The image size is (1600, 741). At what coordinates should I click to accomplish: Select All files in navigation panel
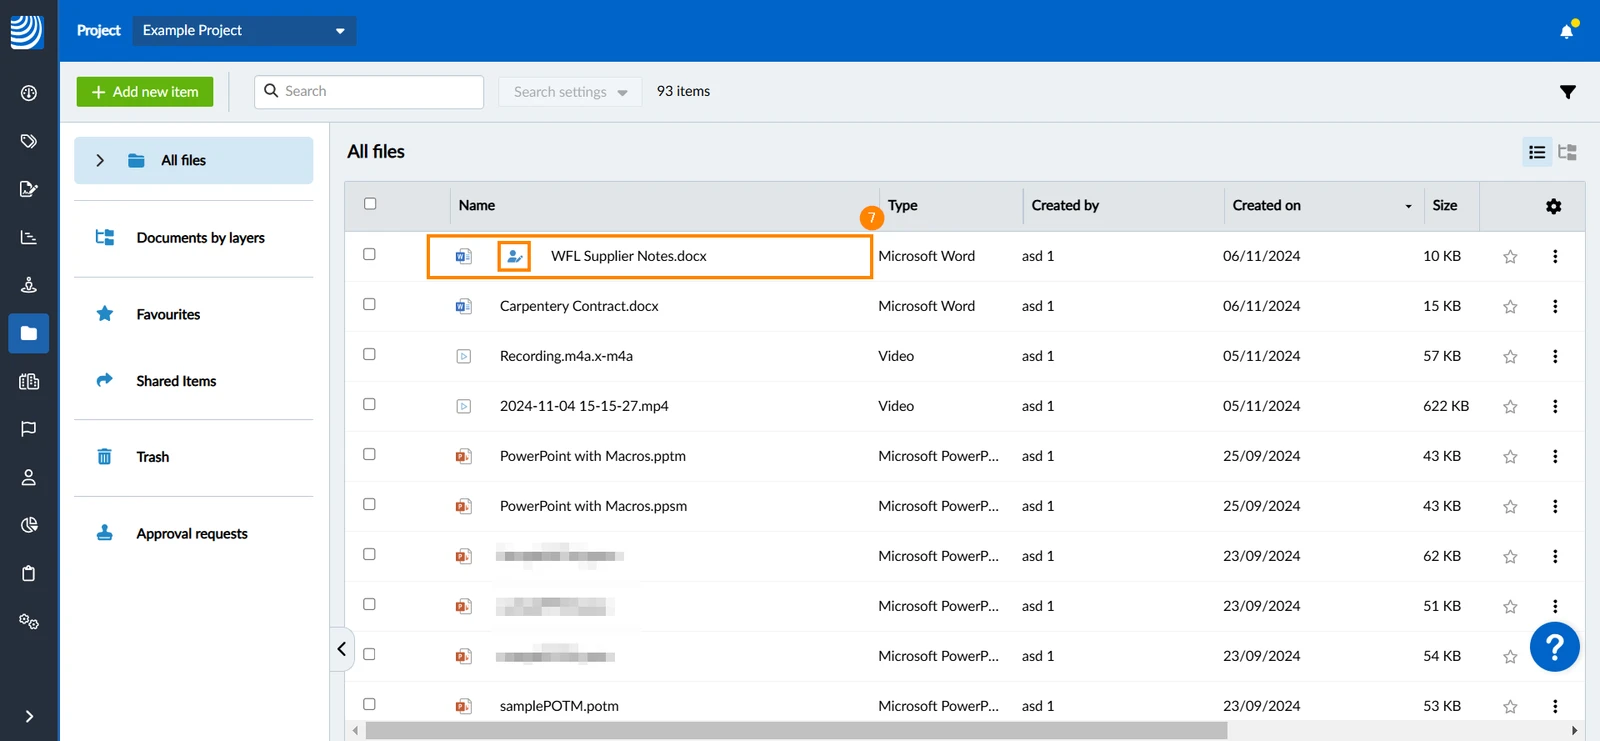click(x=193, y=160)
